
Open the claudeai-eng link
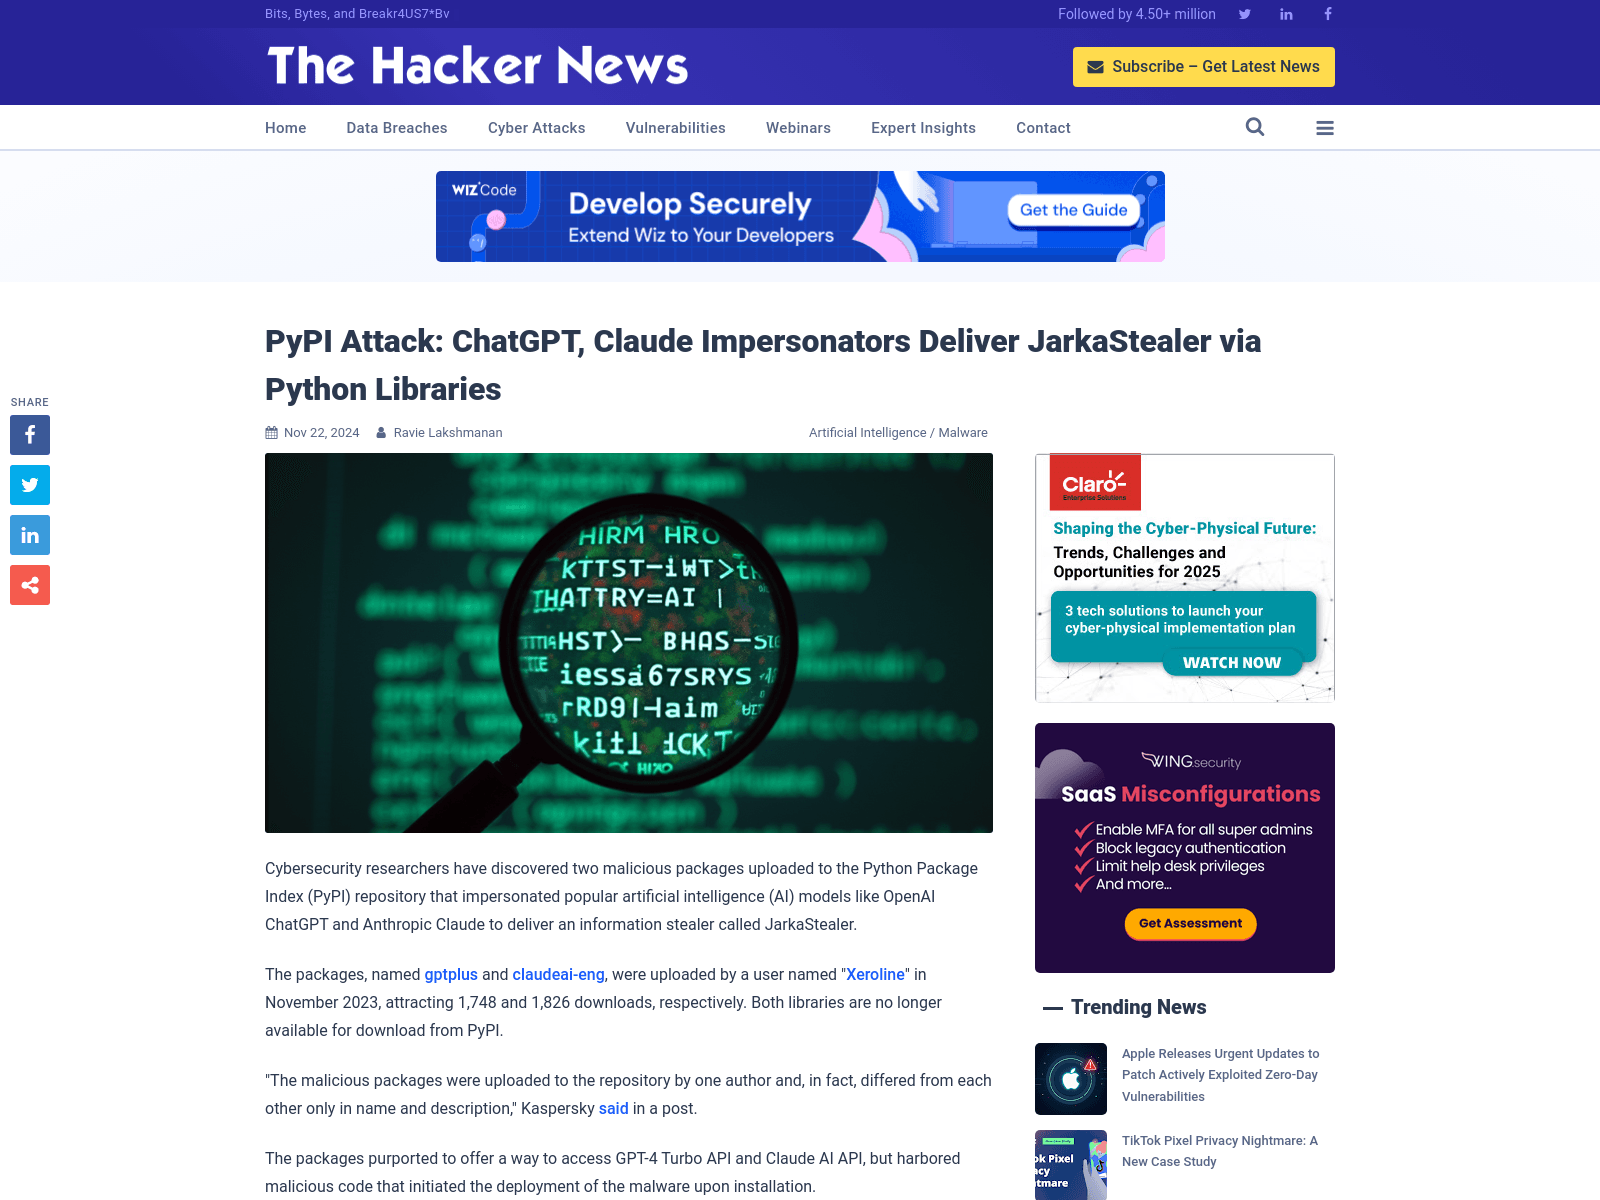(x=558, y=974)
